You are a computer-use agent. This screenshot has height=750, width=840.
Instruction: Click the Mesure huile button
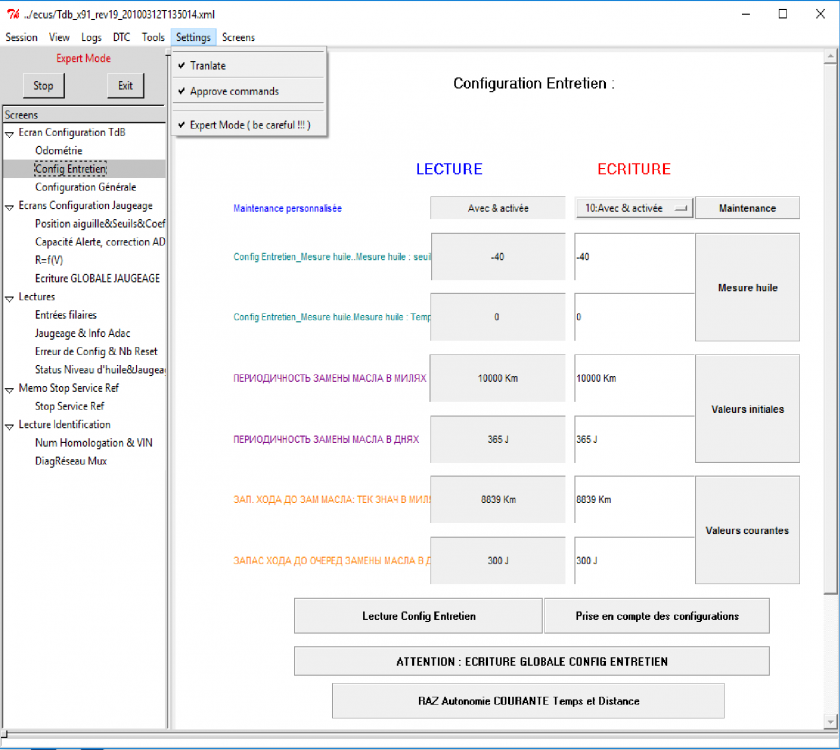coord(747,287)
